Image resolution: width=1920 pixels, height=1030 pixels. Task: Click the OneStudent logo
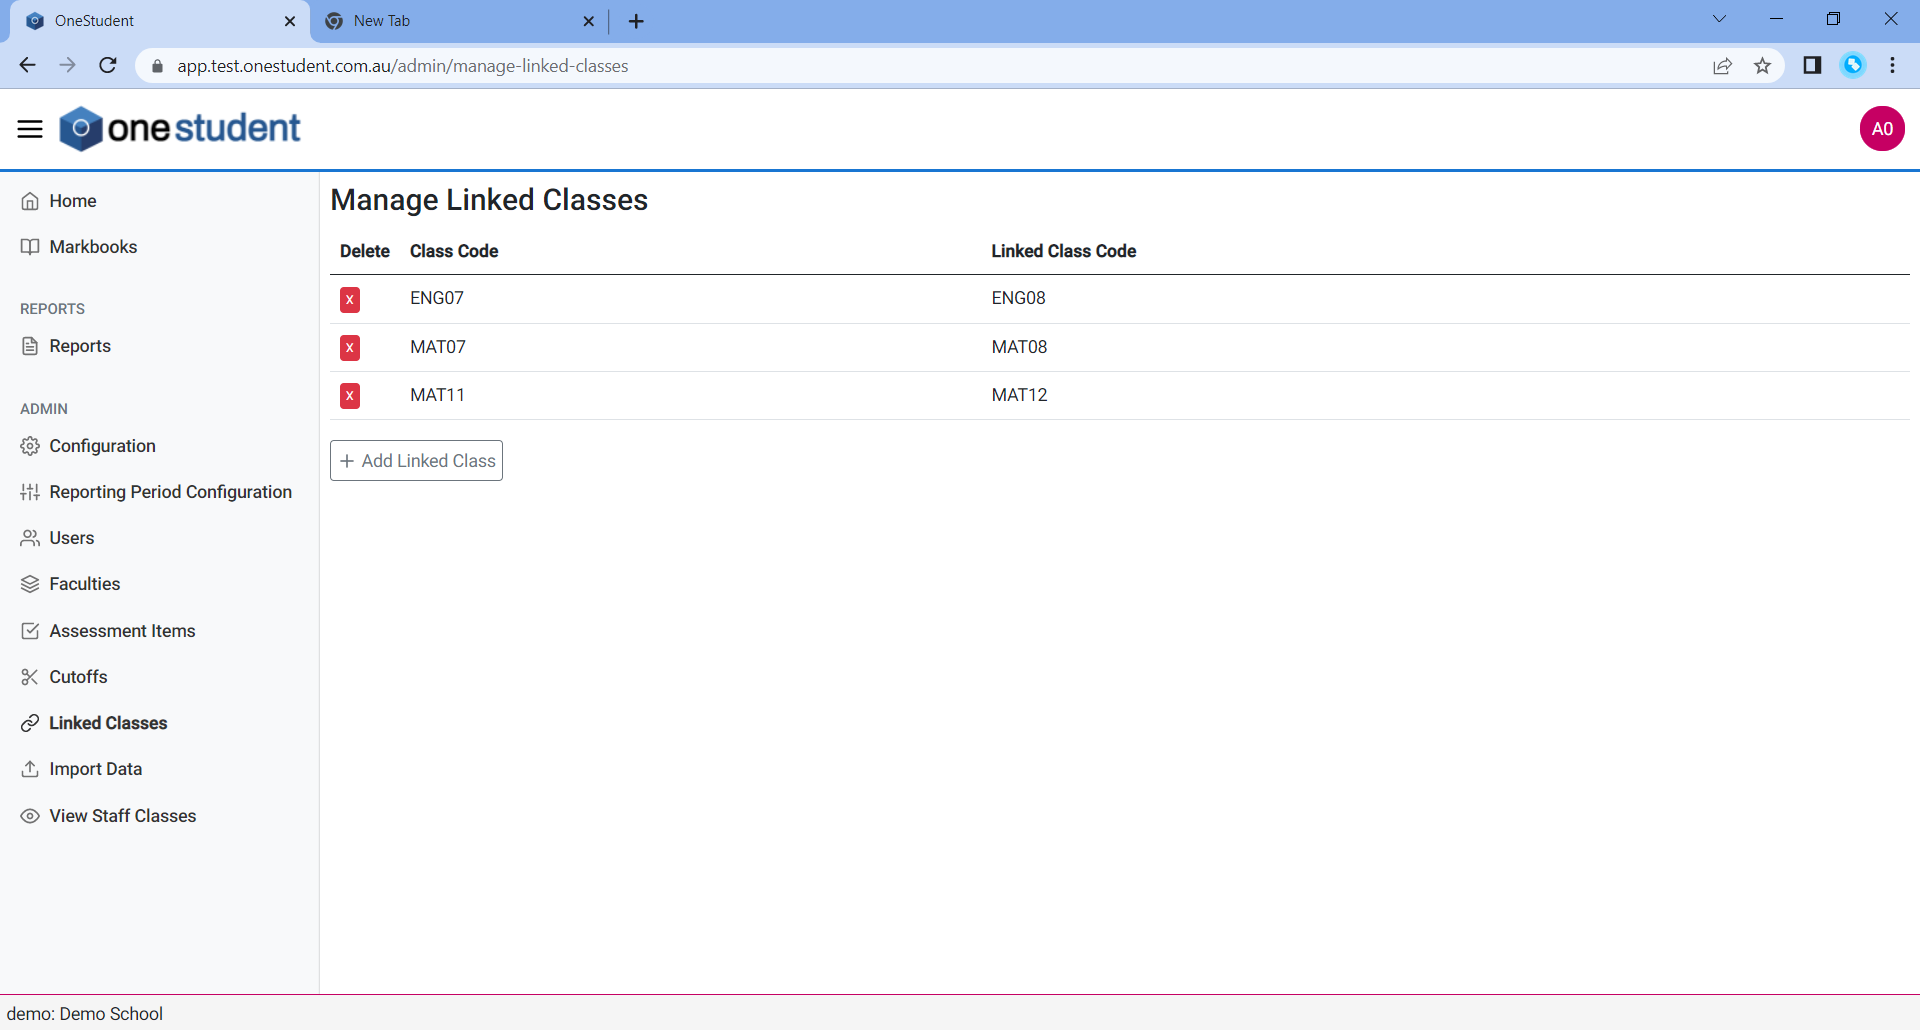180,128
